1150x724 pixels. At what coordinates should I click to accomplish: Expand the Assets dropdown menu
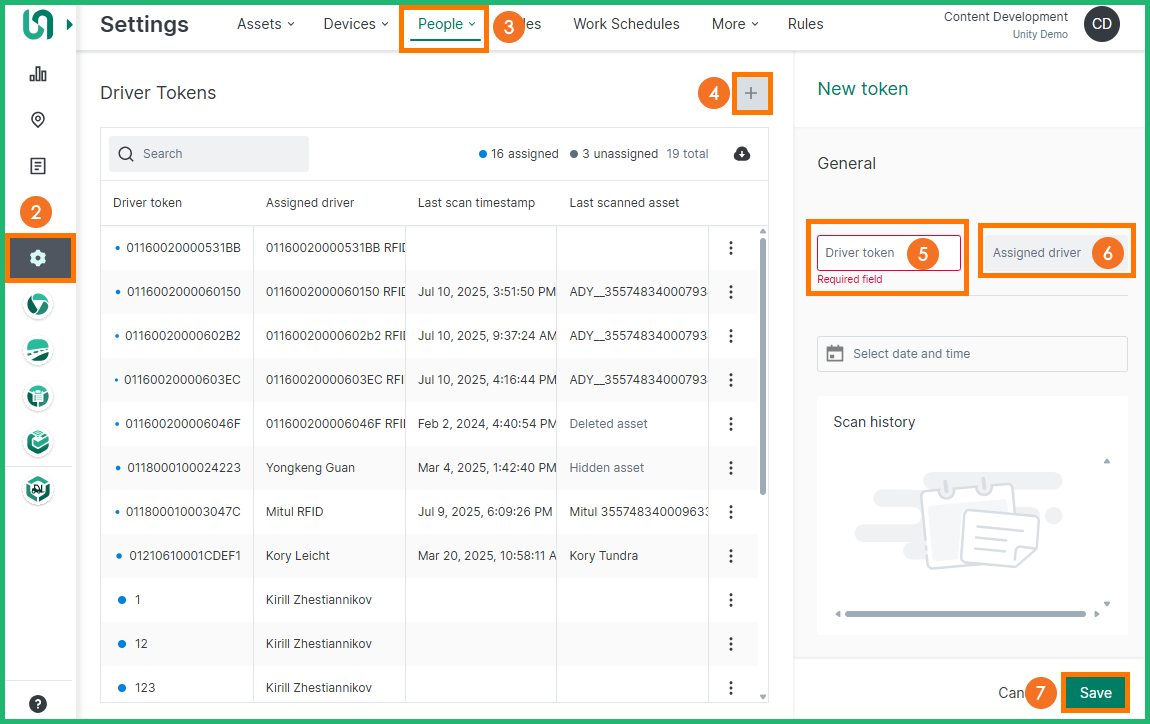(x=265, y=24)
